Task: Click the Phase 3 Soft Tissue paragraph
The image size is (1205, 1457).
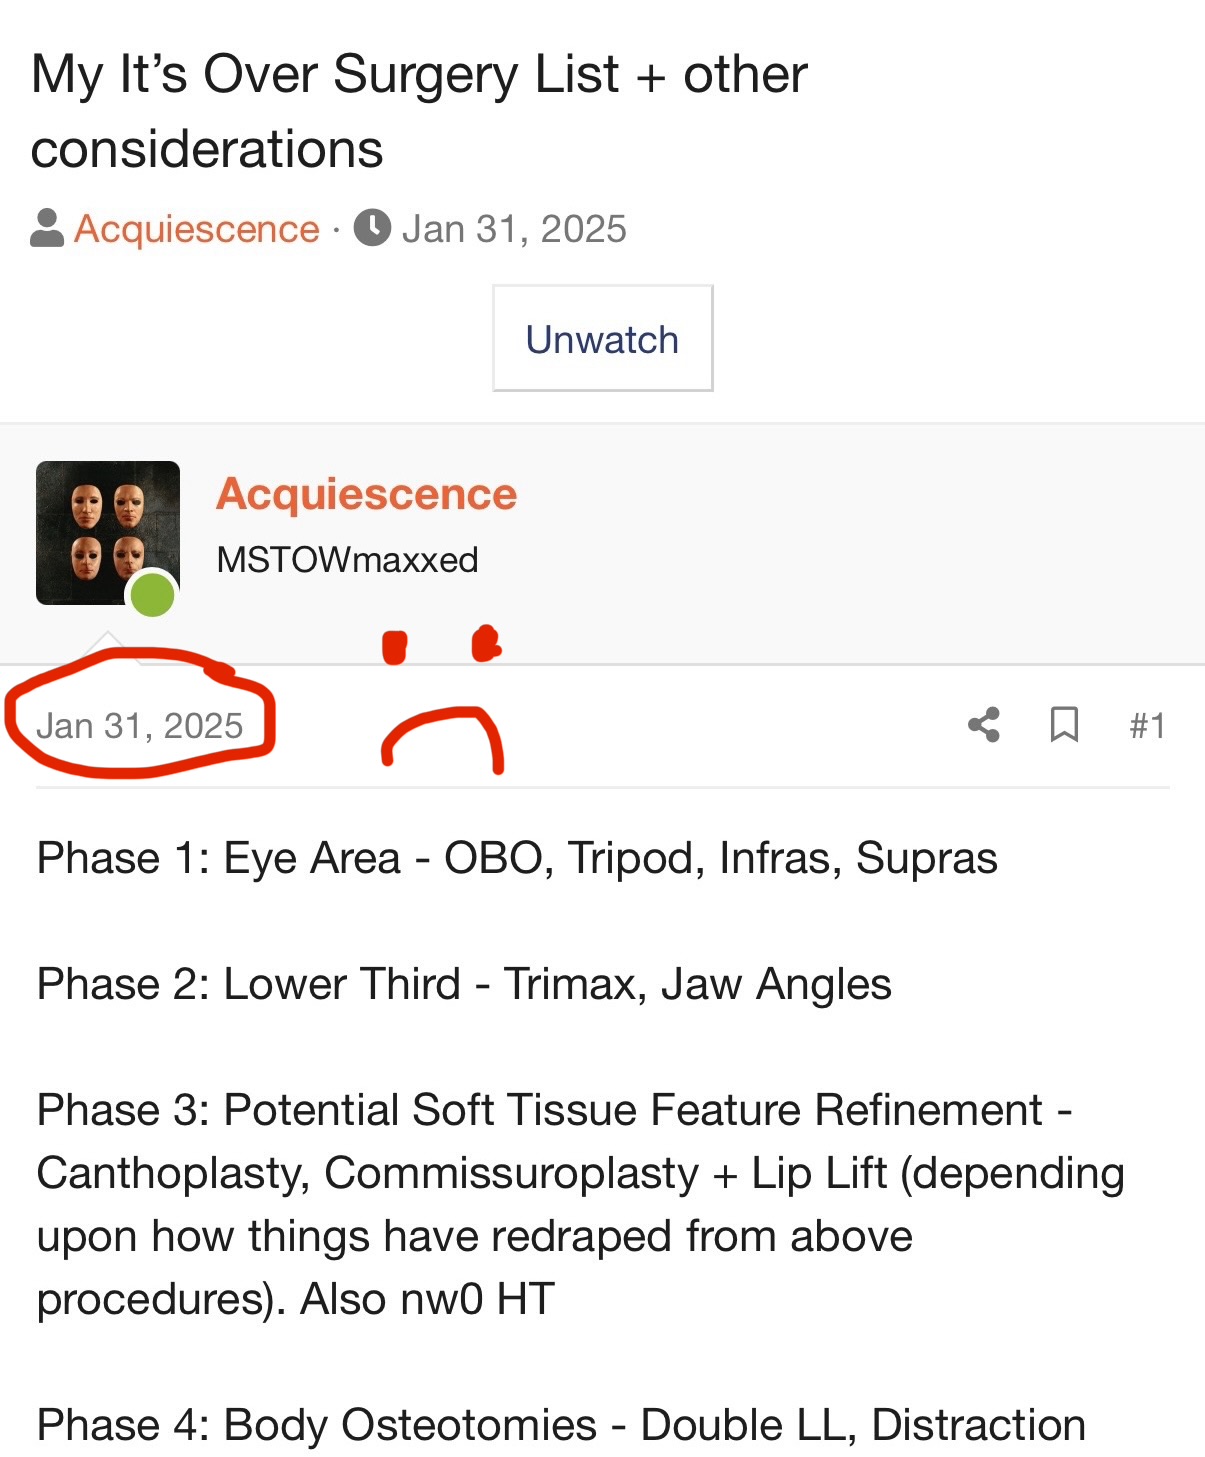Action: coord(581,1204)
